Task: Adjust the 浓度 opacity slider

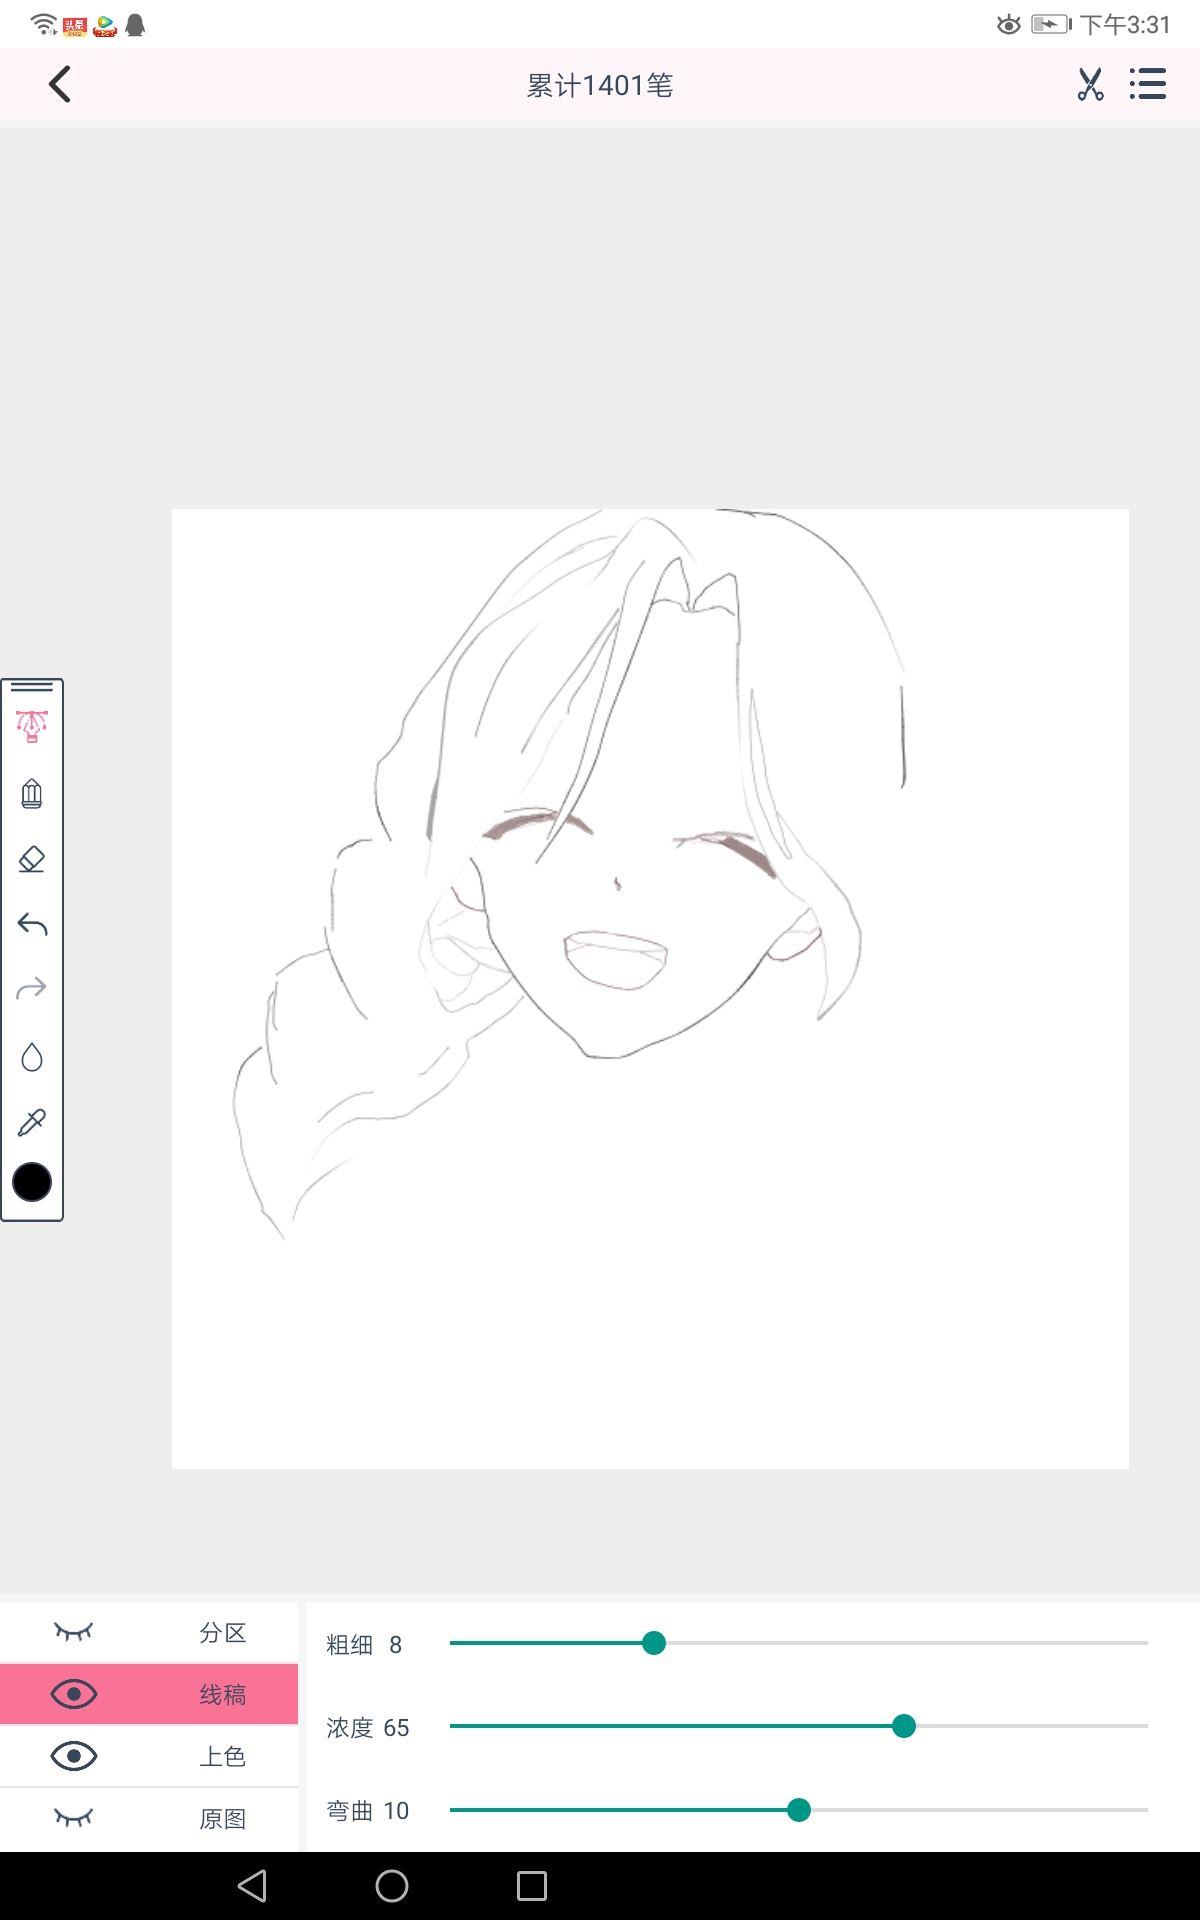Action: 904,1726
